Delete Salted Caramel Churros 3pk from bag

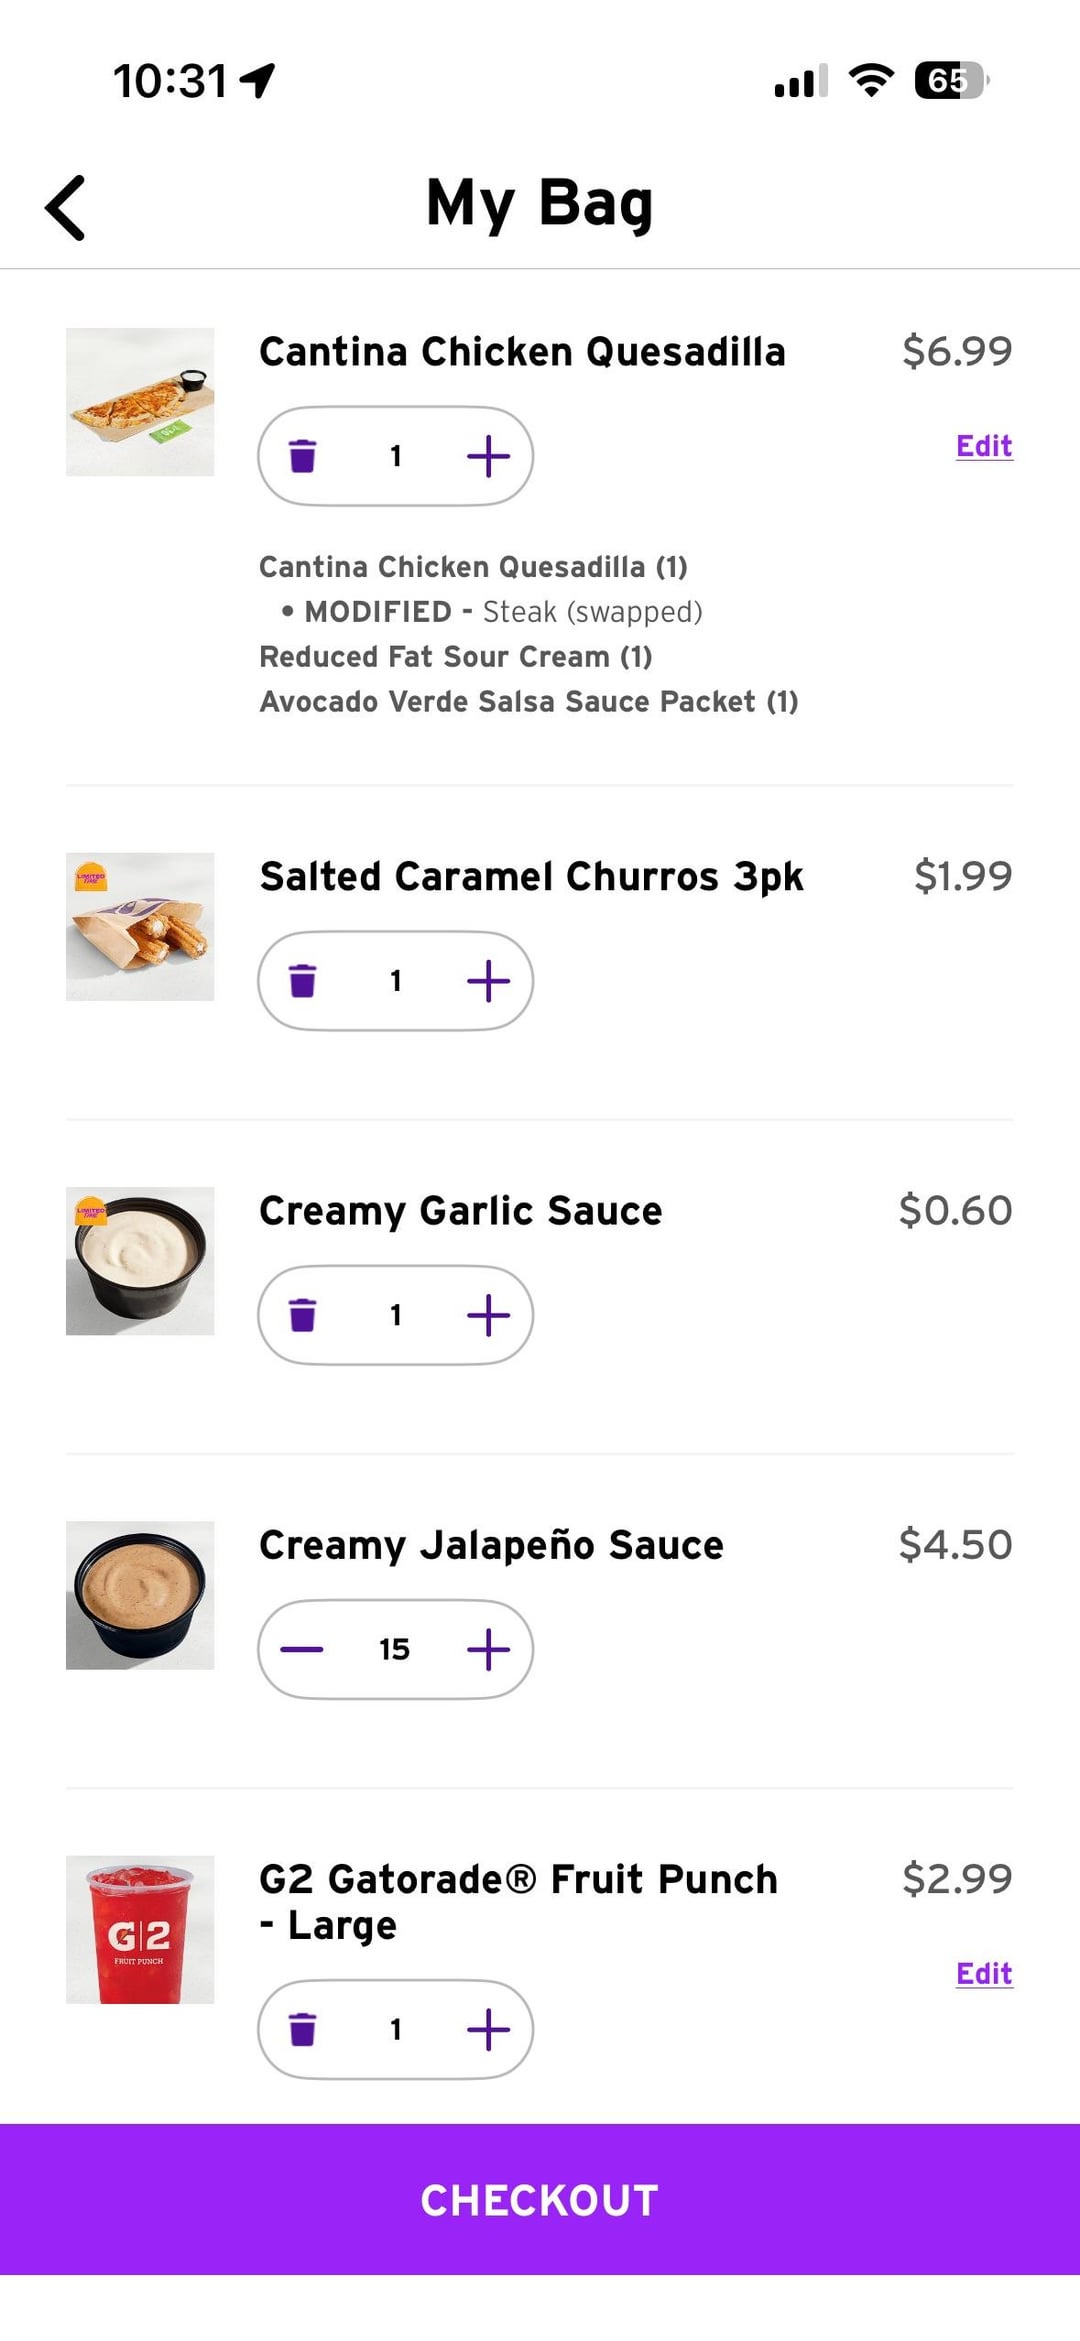[x=302, y=981]
